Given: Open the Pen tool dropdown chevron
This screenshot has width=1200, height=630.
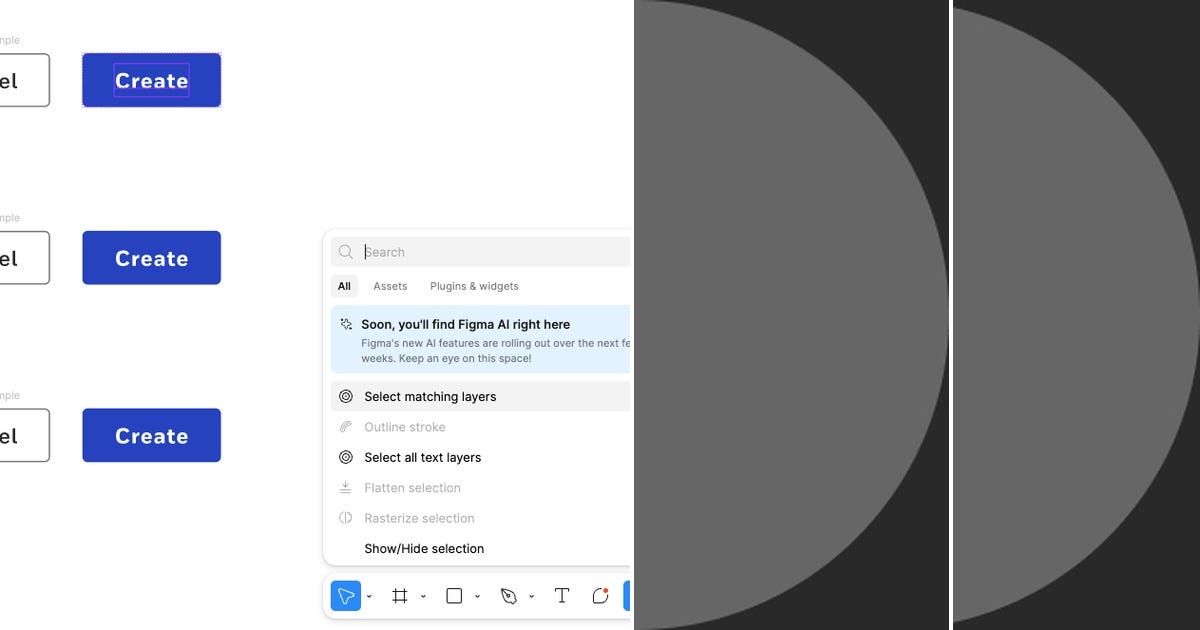Looking at the screenshot, I should pyautogui.click(x=531, y=595).
